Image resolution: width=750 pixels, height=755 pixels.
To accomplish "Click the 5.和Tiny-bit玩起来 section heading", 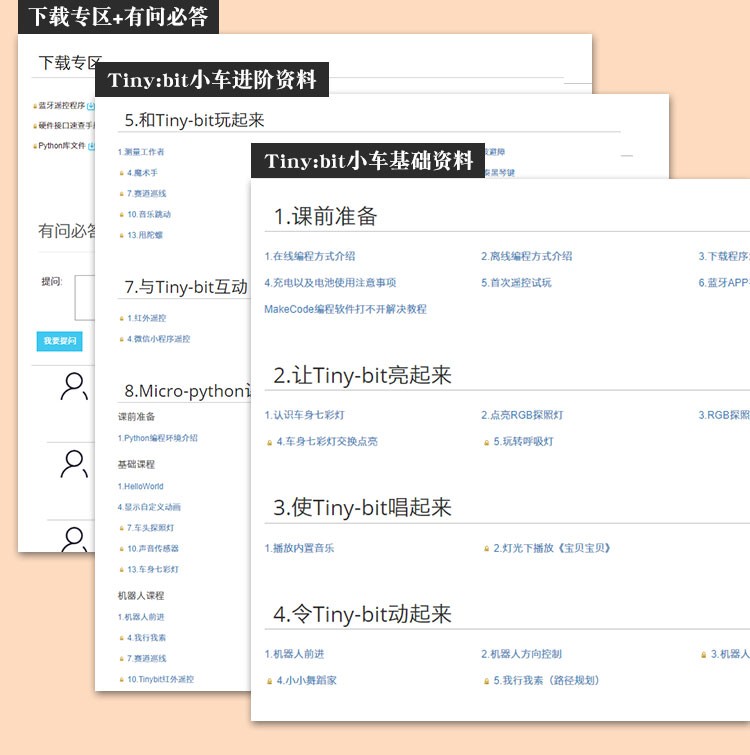I will tap(194, 120).
